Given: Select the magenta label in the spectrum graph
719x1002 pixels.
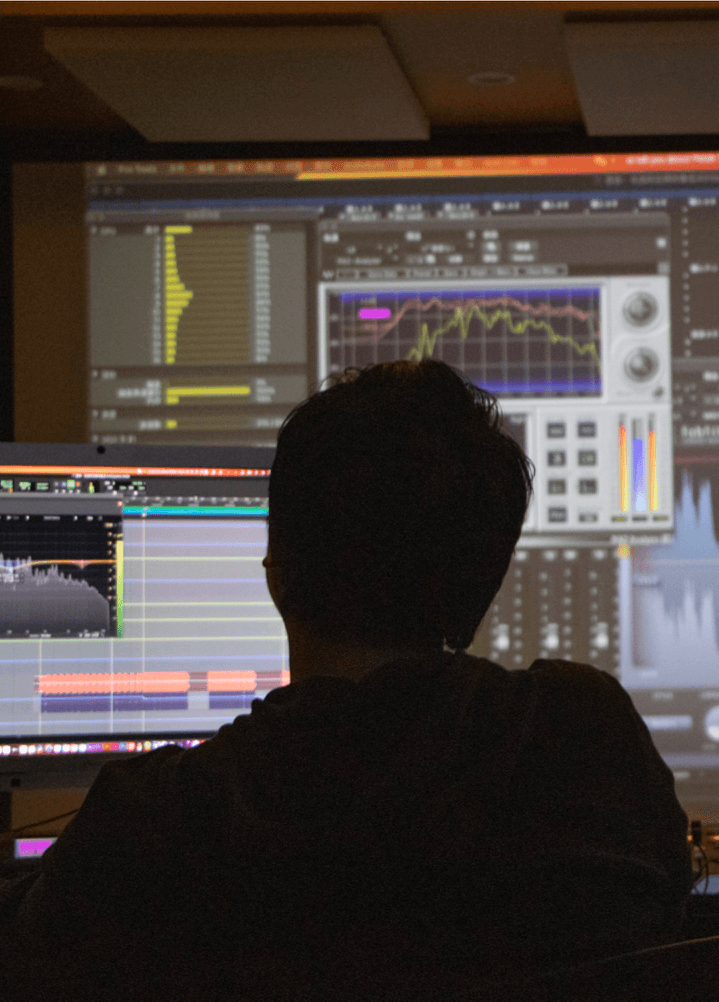Looking at the screenshot, I should [374, 313].
